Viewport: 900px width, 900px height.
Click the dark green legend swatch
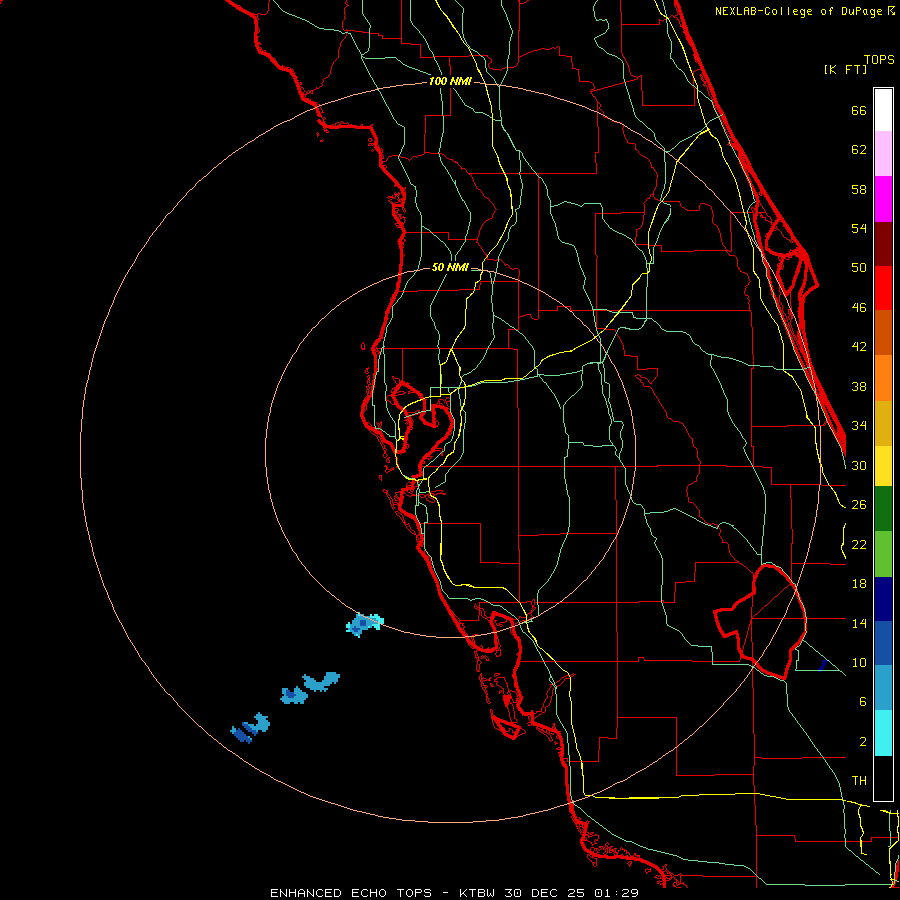point(883,509)
